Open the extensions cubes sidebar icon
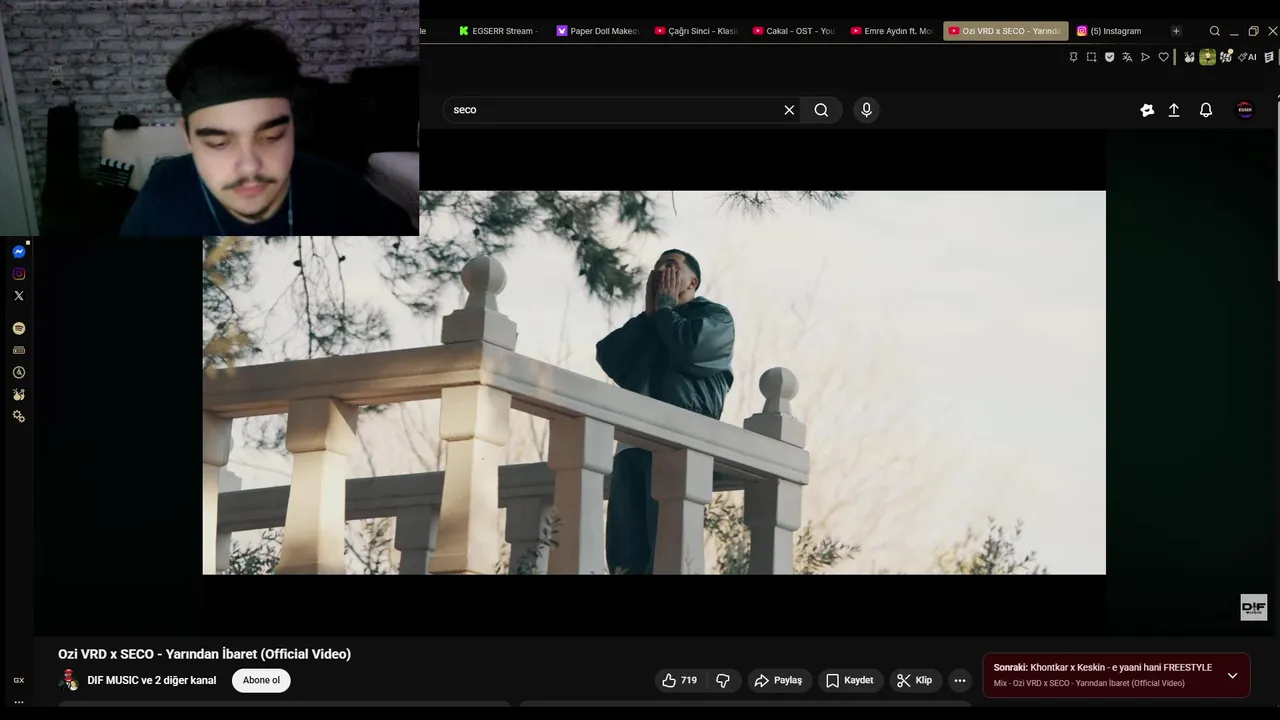Viewport: 1280px width, 720px height. pos(19,394)
